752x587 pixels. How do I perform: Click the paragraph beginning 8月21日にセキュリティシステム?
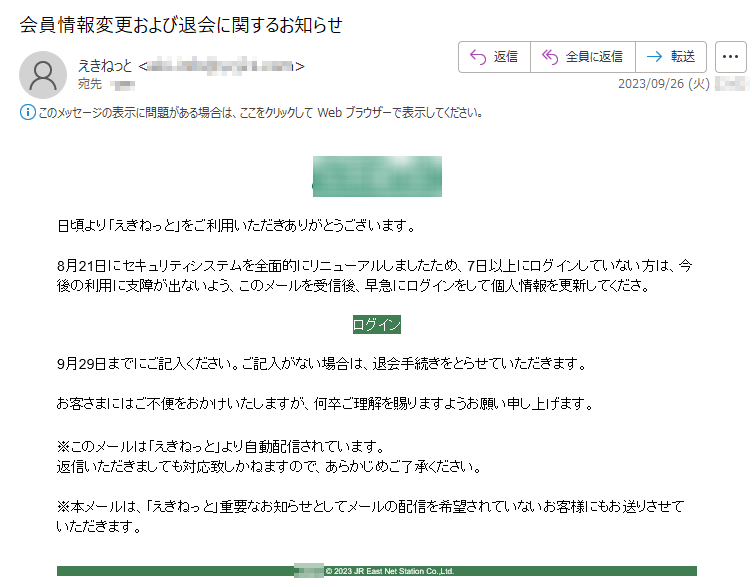tap(375, 276)
